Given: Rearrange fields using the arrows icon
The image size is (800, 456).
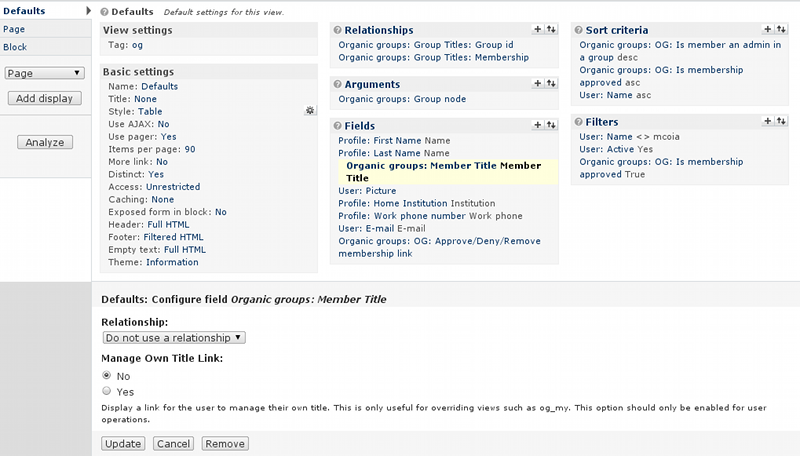Looking at the screenshot, I should (x=551, y=124).
